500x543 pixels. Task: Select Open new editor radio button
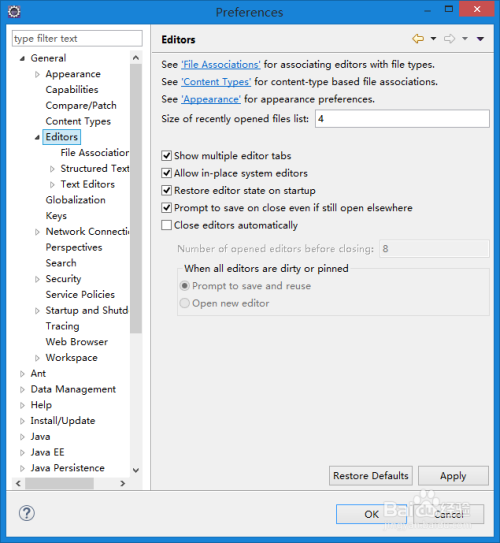185,303
